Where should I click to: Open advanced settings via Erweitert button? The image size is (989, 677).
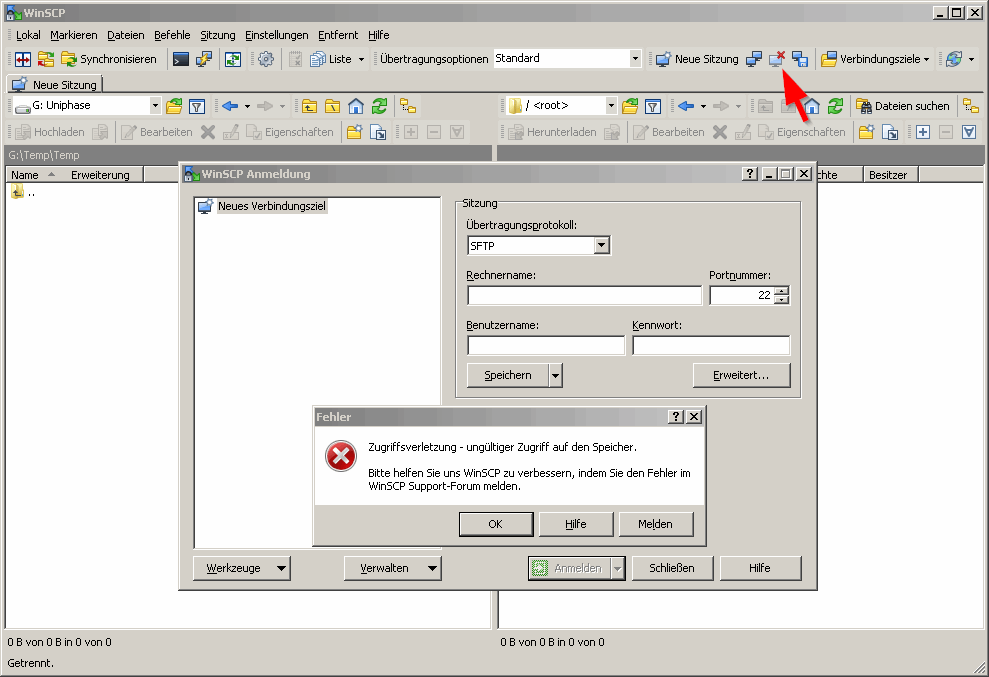(741, 375)
